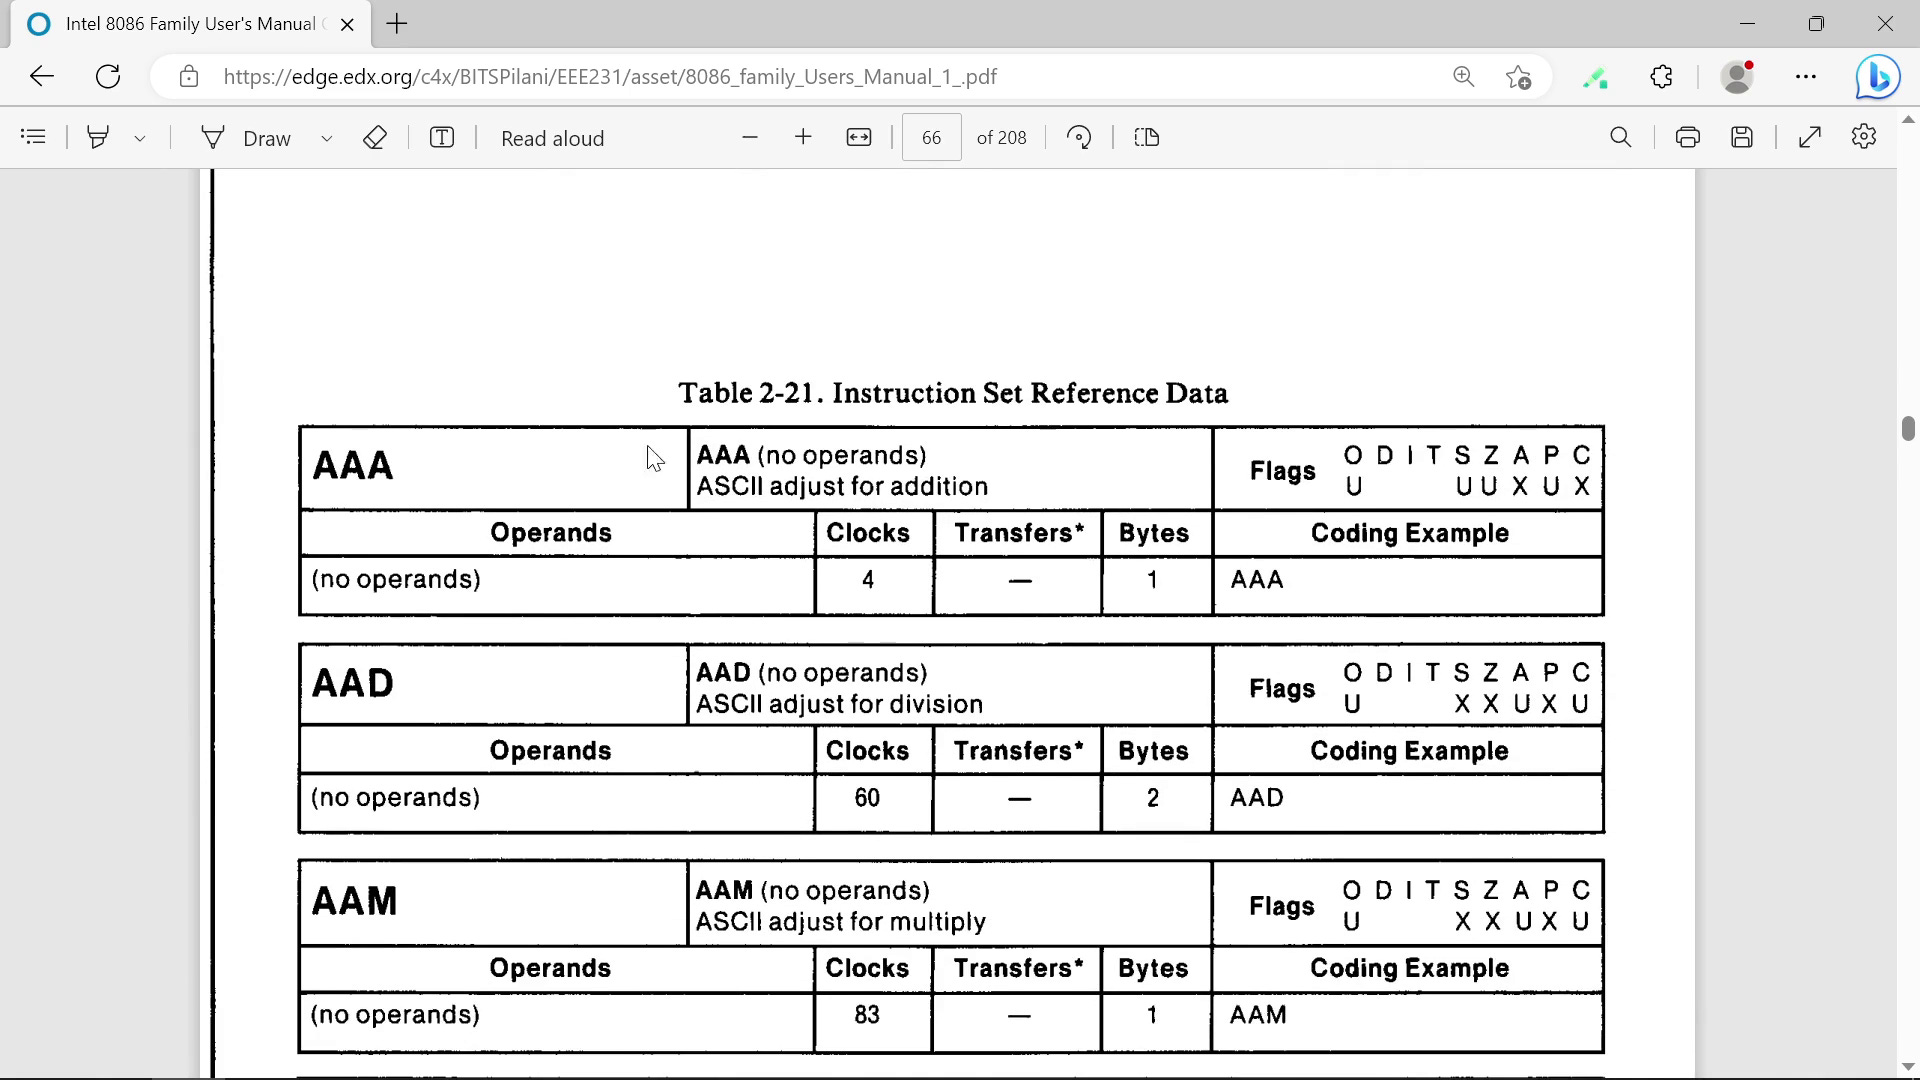Click the Draw tool button
1920x1080 pixels.
click(x=247, y=138)
